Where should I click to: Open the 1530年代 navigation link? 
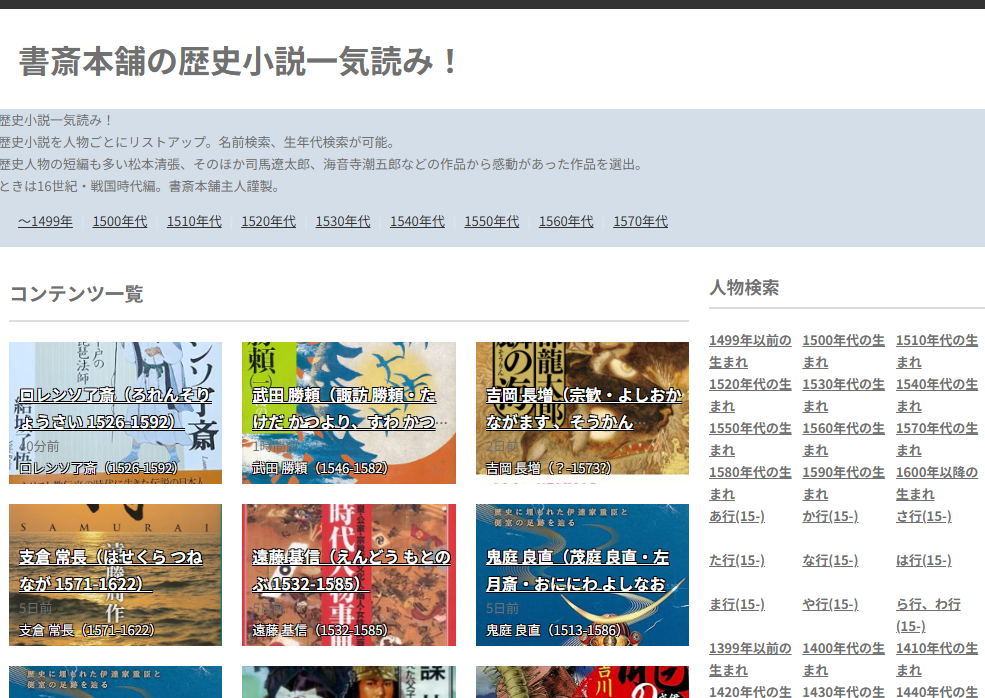coord(342,222)
